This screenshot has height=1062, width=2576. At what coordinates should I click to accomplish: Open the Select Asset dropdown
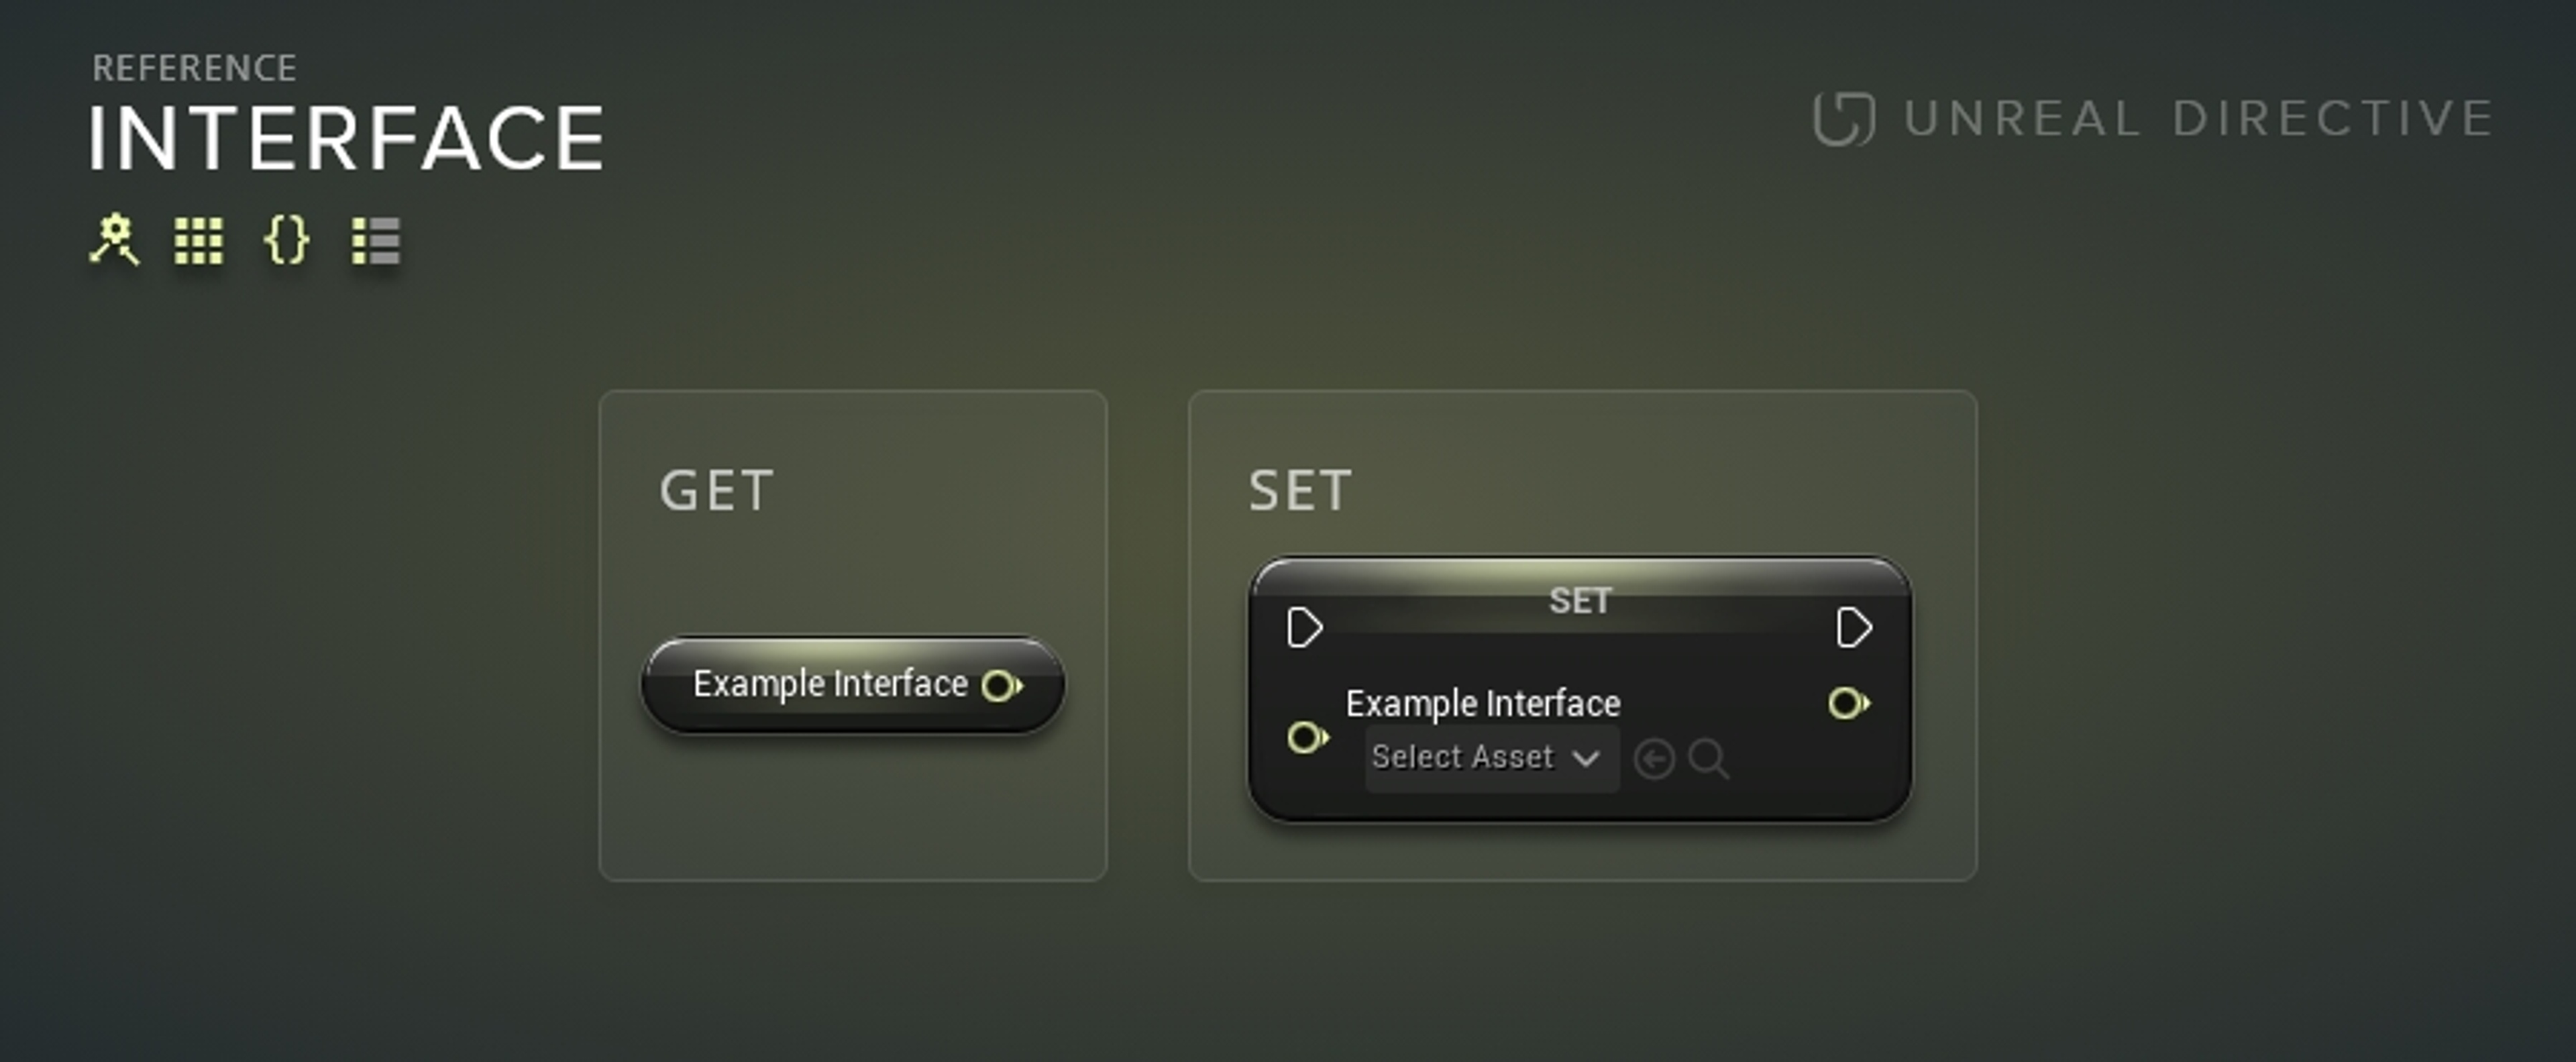pos(1490,758)
